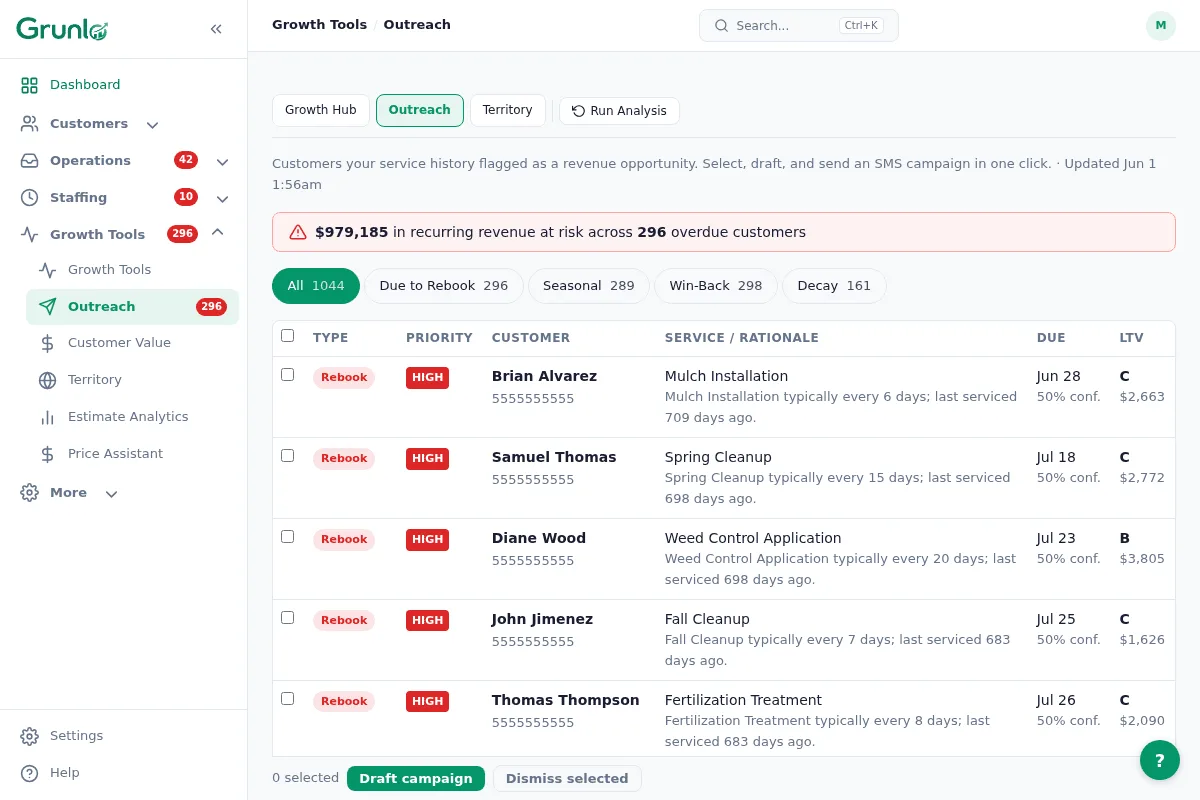The width and height of the screenshot is (1200, 800).
Task: Click the Outreach 296 sidebar badge
Action: point(211,307)
